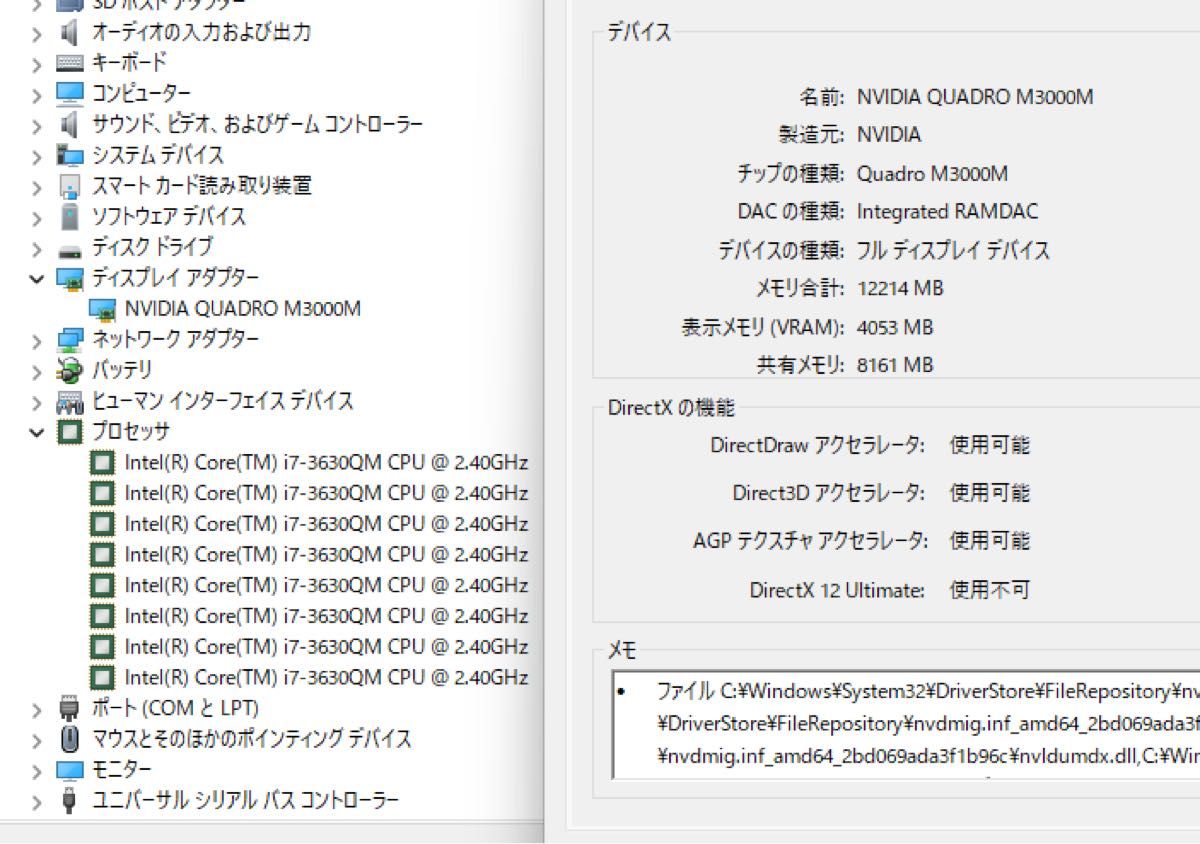Click 使用不可 next to DirectX 12 Ultimate

tap(989, 590)
